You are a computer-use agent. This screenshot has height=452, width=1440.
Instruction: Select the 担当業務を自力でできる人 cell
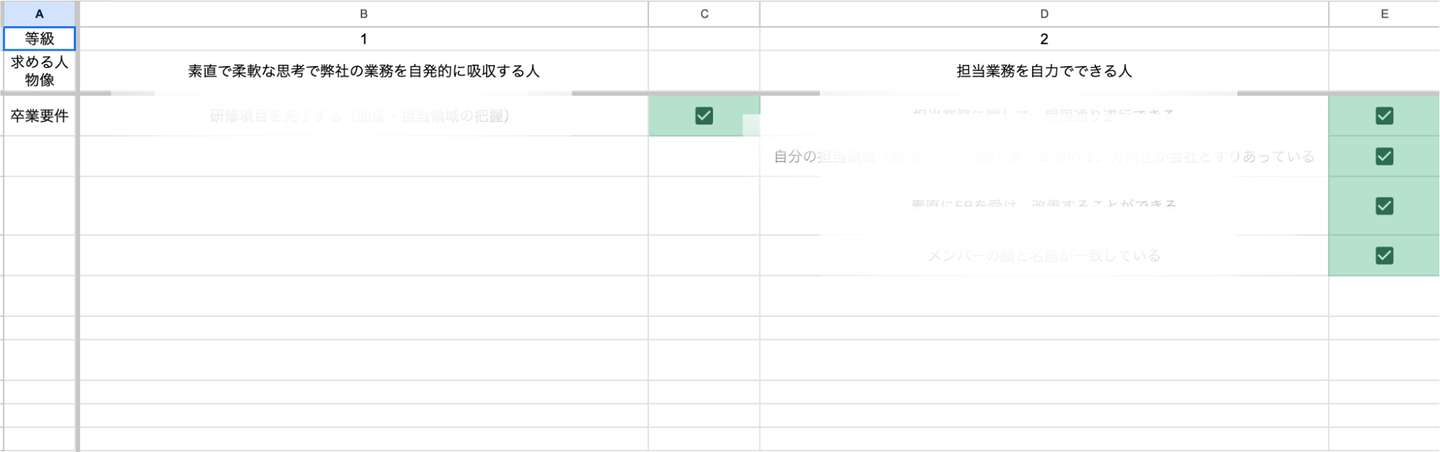point(1044,72)
